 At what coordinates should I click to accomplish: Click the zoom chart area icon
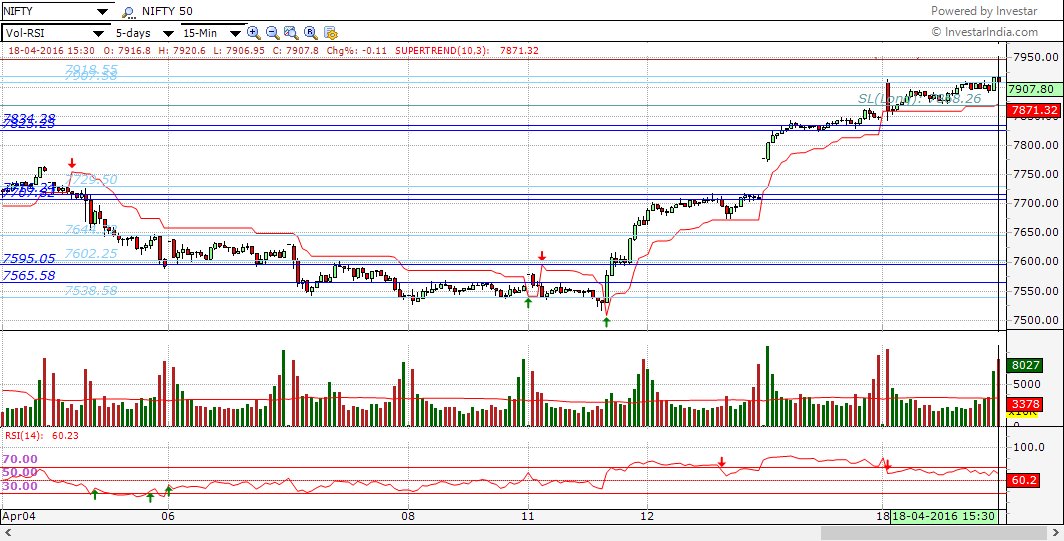[x=291, y=32]
